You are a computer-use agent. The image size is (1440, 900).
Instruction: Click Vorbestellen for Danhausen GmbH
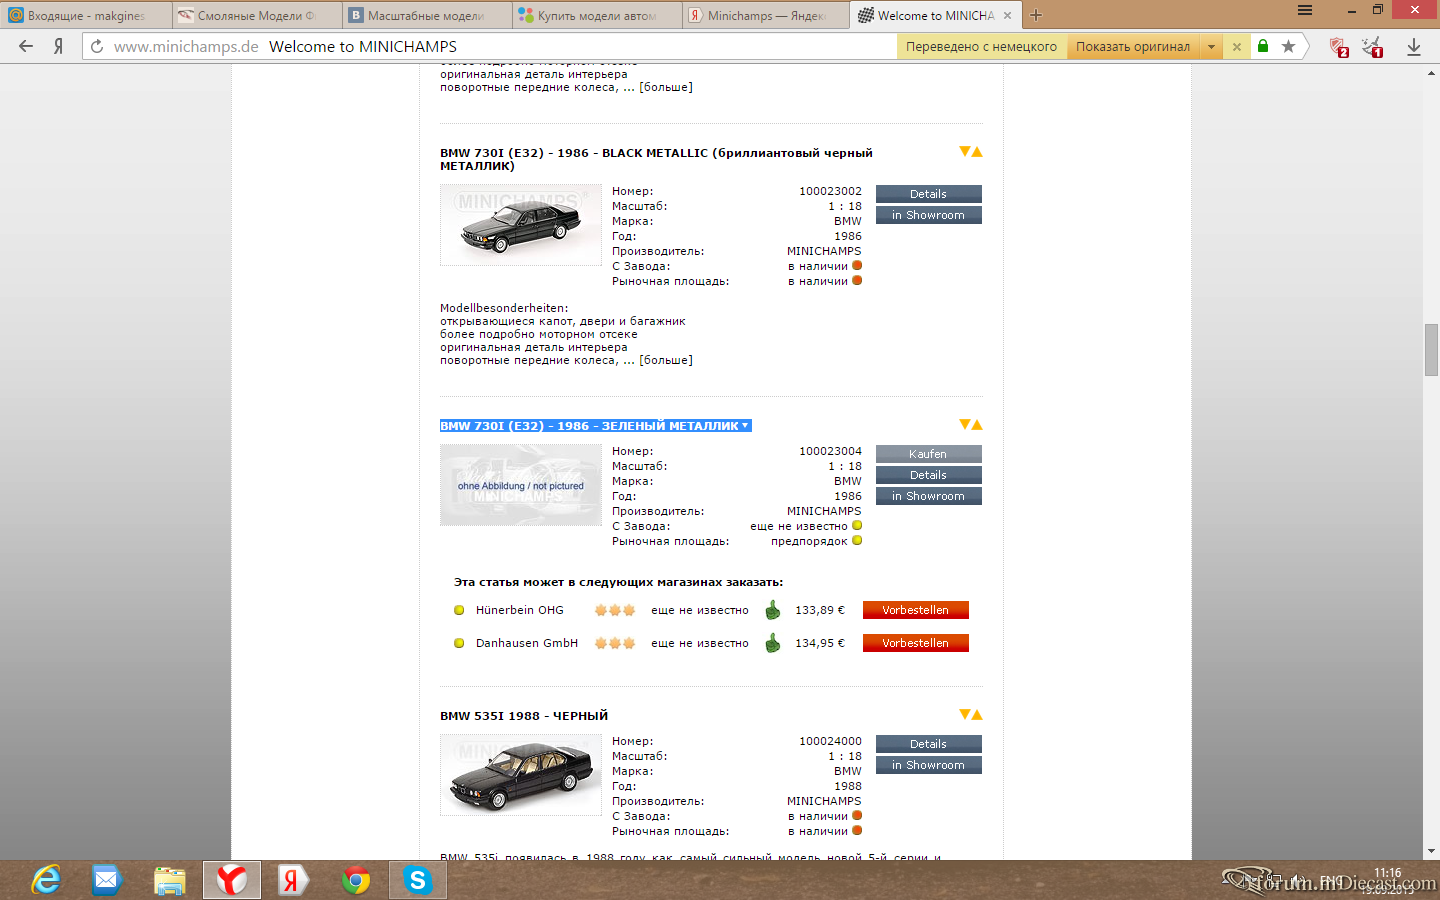click(x=915, y=643)
